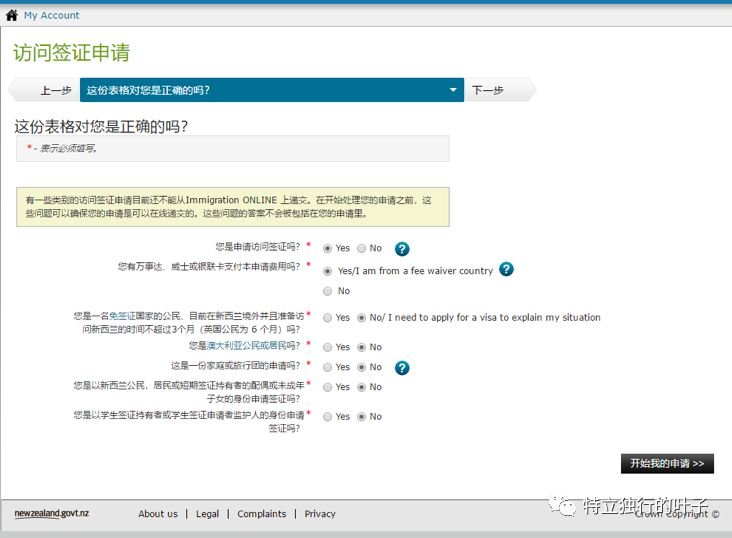Open the Privacy footer link
Image resolution: width=732 pixels, height=538 pixels.
pyautogui.click(x=320, y=514)
